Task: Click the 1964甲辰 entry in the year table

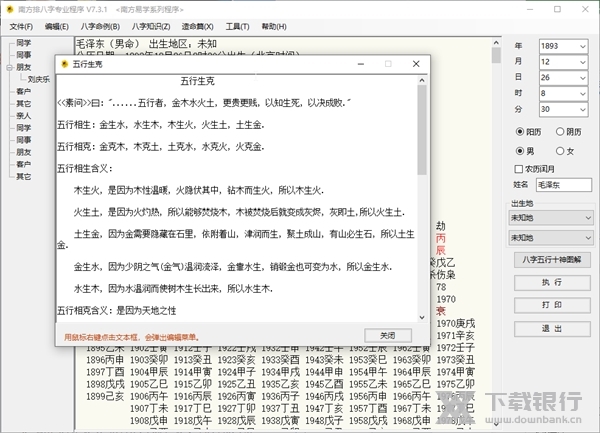Action: coord(412,372)
